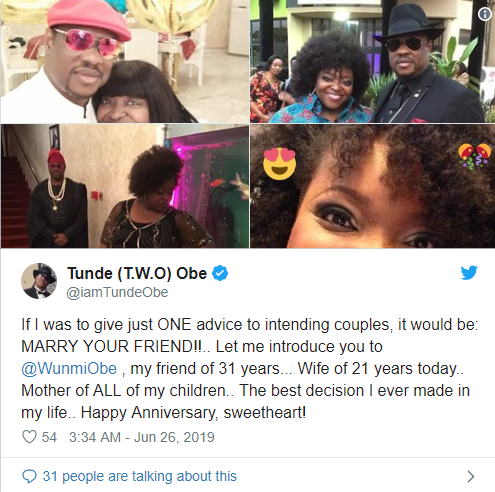Viewport: 495px width, 492px height.
Task: Visit the @iamTundeObe handle link
Action: (x=117, y=292)
